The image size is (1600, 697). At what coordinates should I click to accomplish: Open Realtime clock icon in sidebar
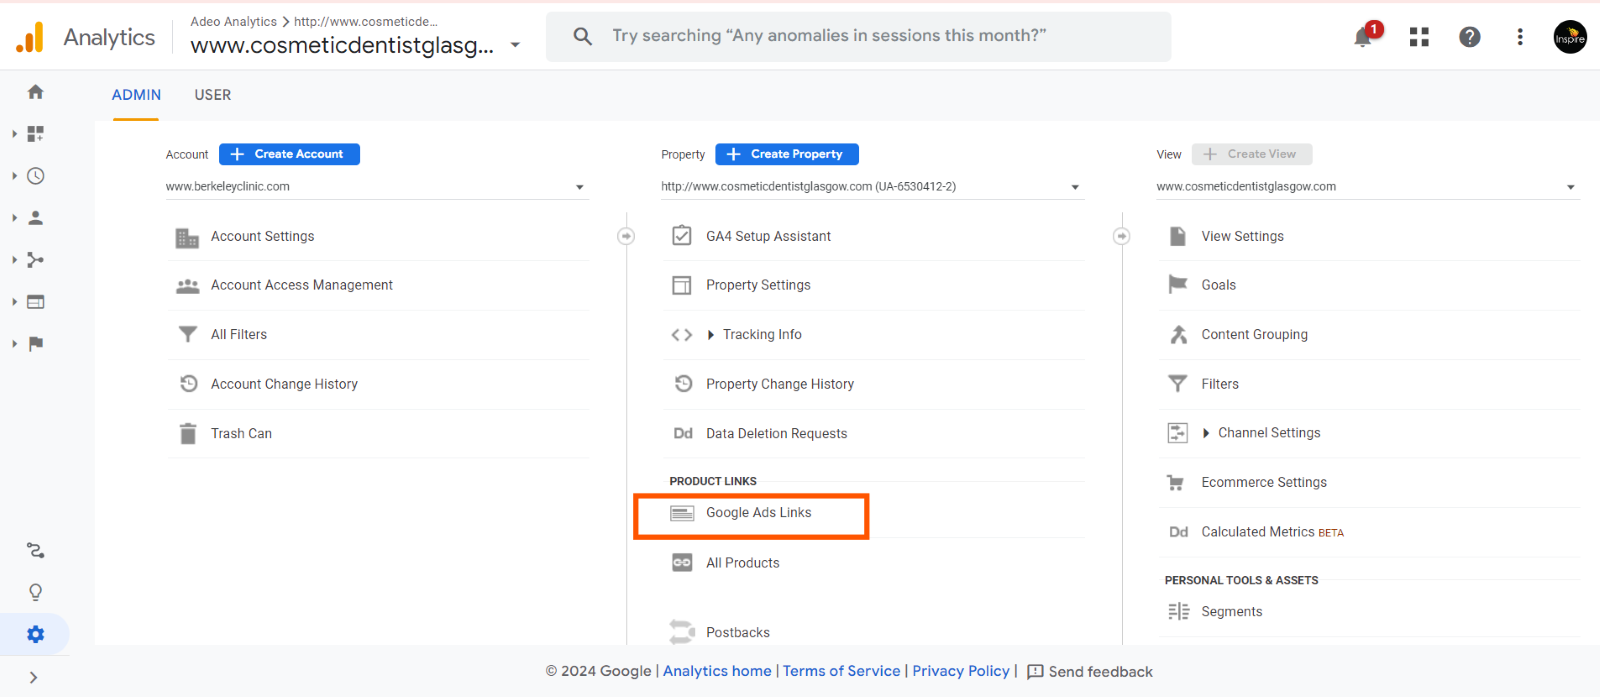(36, 176)
